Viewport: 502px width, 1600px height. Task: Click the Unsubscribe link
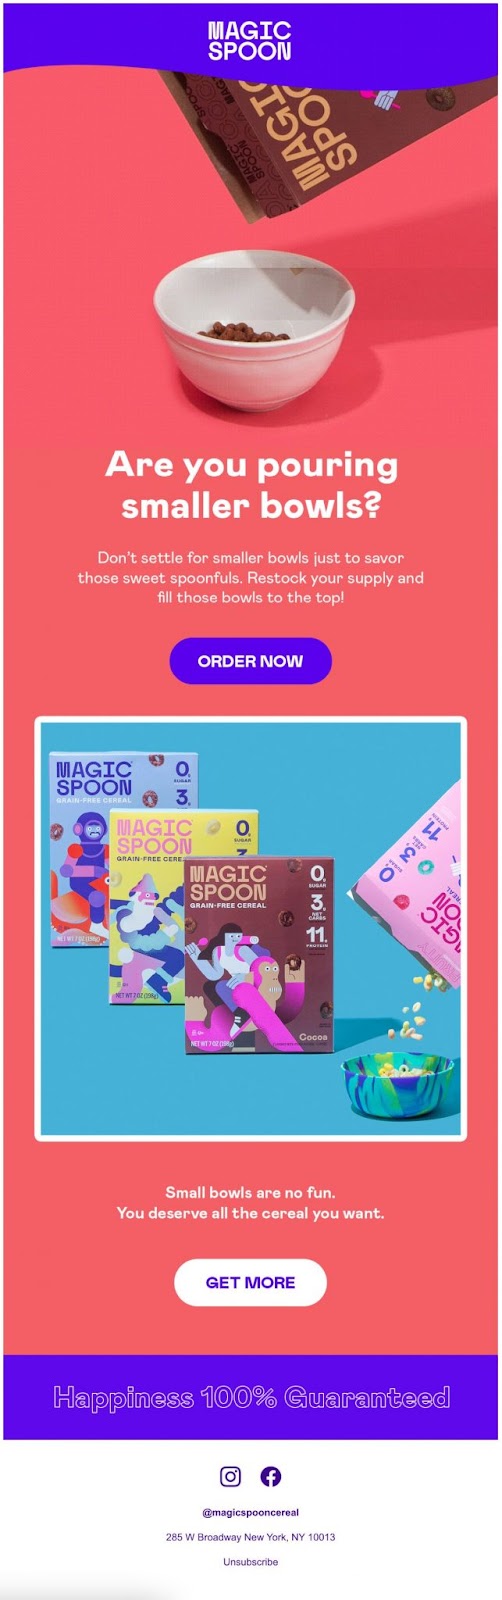(x=250, y=1562)
